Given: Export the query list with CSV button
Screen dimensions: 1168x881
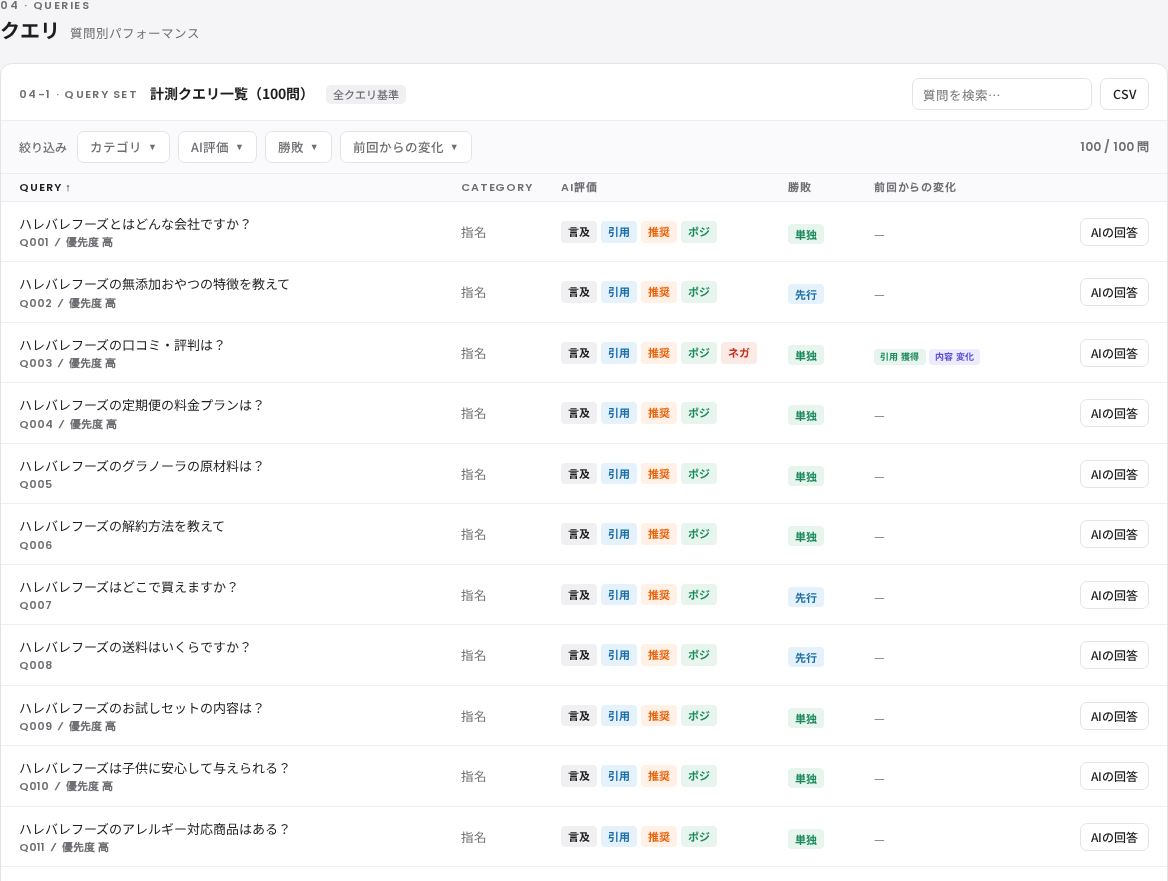Looking at the screenshot, I should (1124, 95).
